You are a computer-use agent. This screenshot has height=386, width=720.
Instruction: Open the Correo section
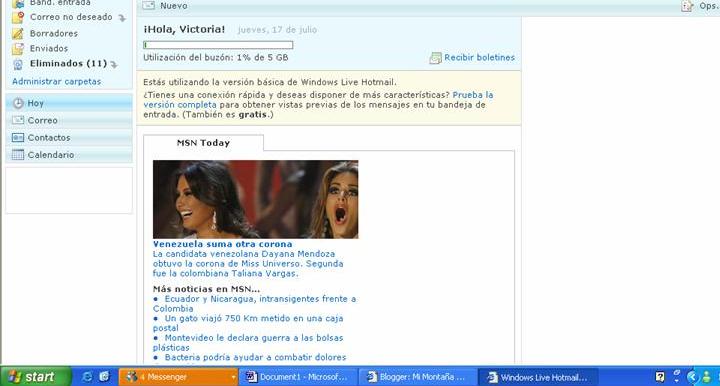click(69, 120)
